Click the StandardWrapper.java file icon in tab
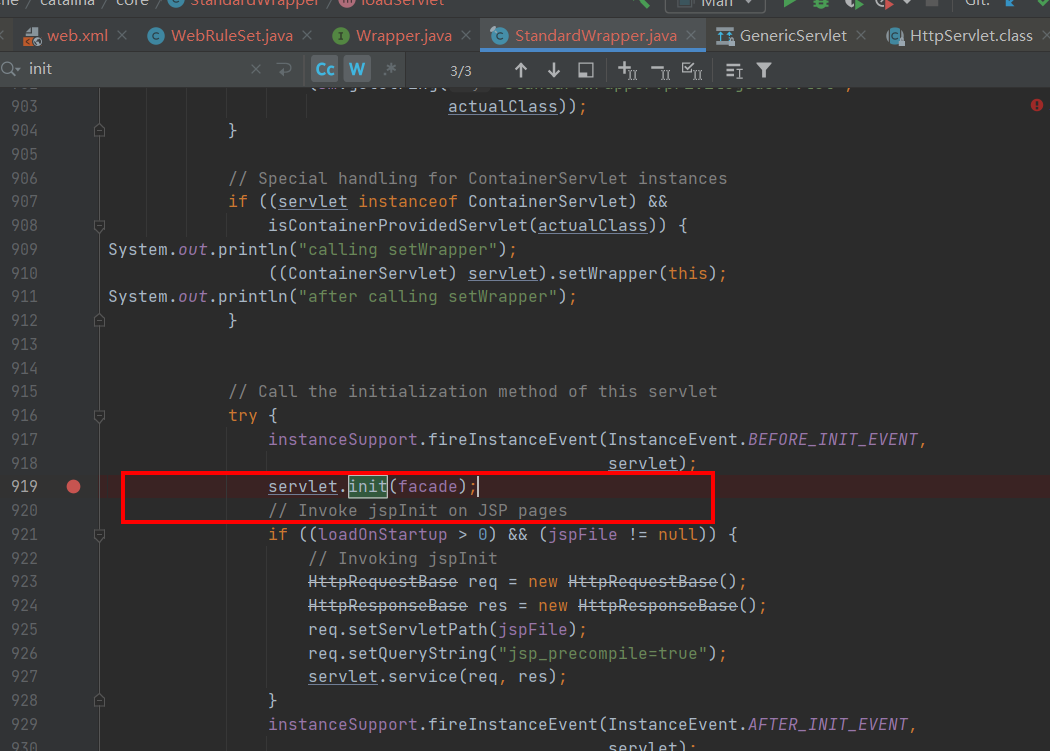 pyautogui.click(x=499, y=36)
